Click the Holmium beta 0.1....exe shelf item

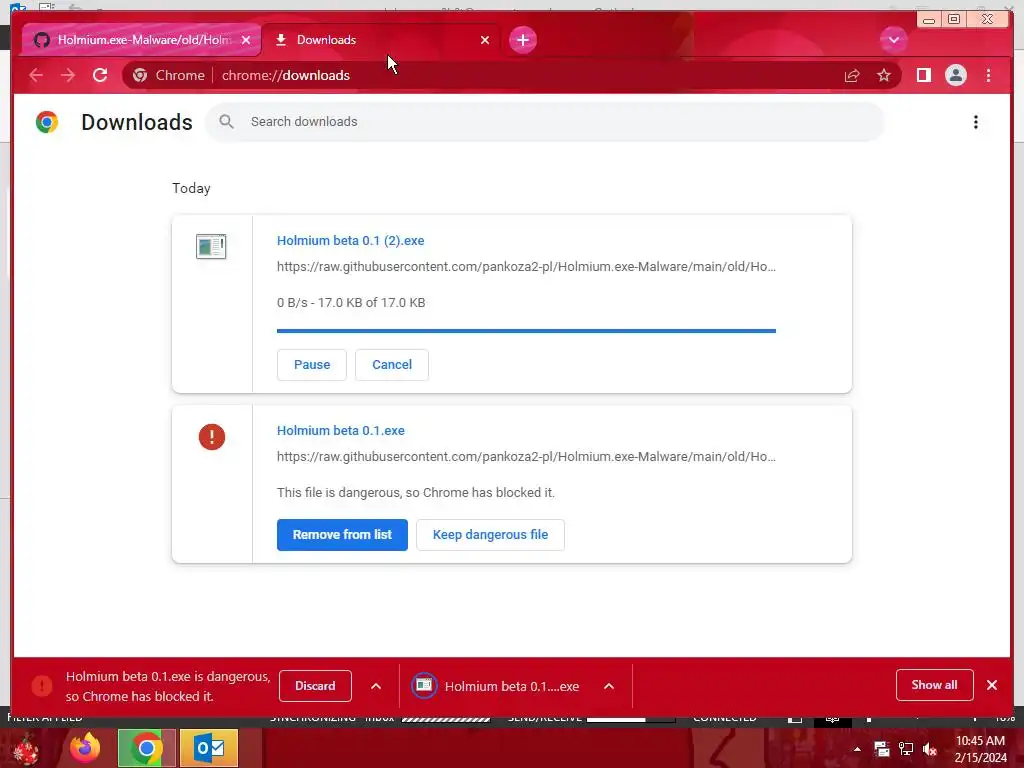[x=511, y=686]
